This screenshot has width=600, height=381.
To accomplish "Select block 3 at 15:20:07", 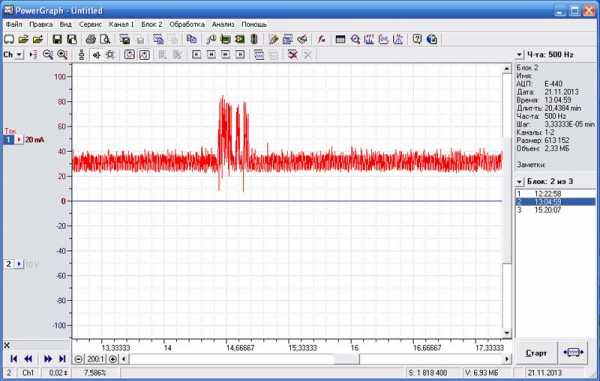I will (556, 210).
